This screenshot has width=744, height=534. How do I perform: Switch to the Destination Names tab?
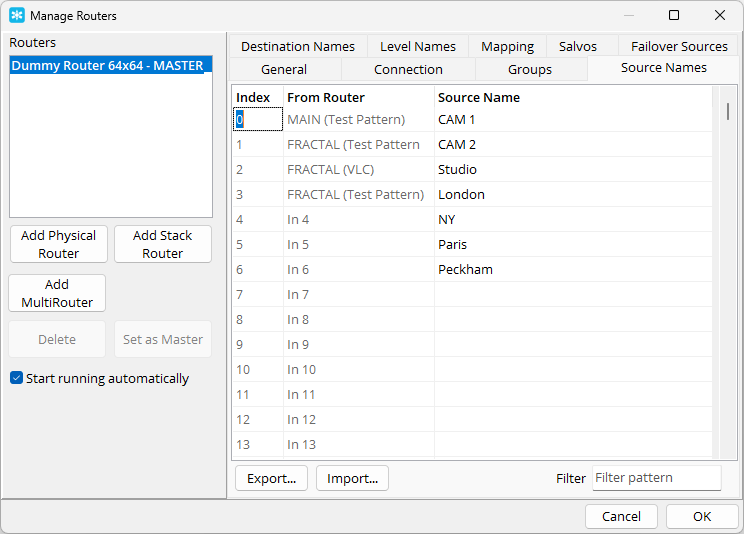pyautogui.click(x=298, y=47)
